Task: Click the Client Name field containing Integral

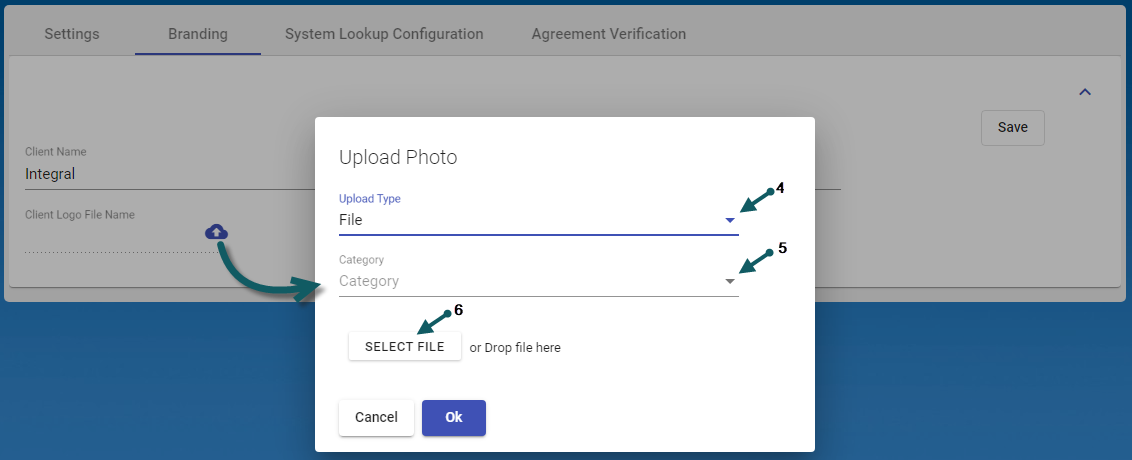Action: pyautogui.click(x=160, y=174)
